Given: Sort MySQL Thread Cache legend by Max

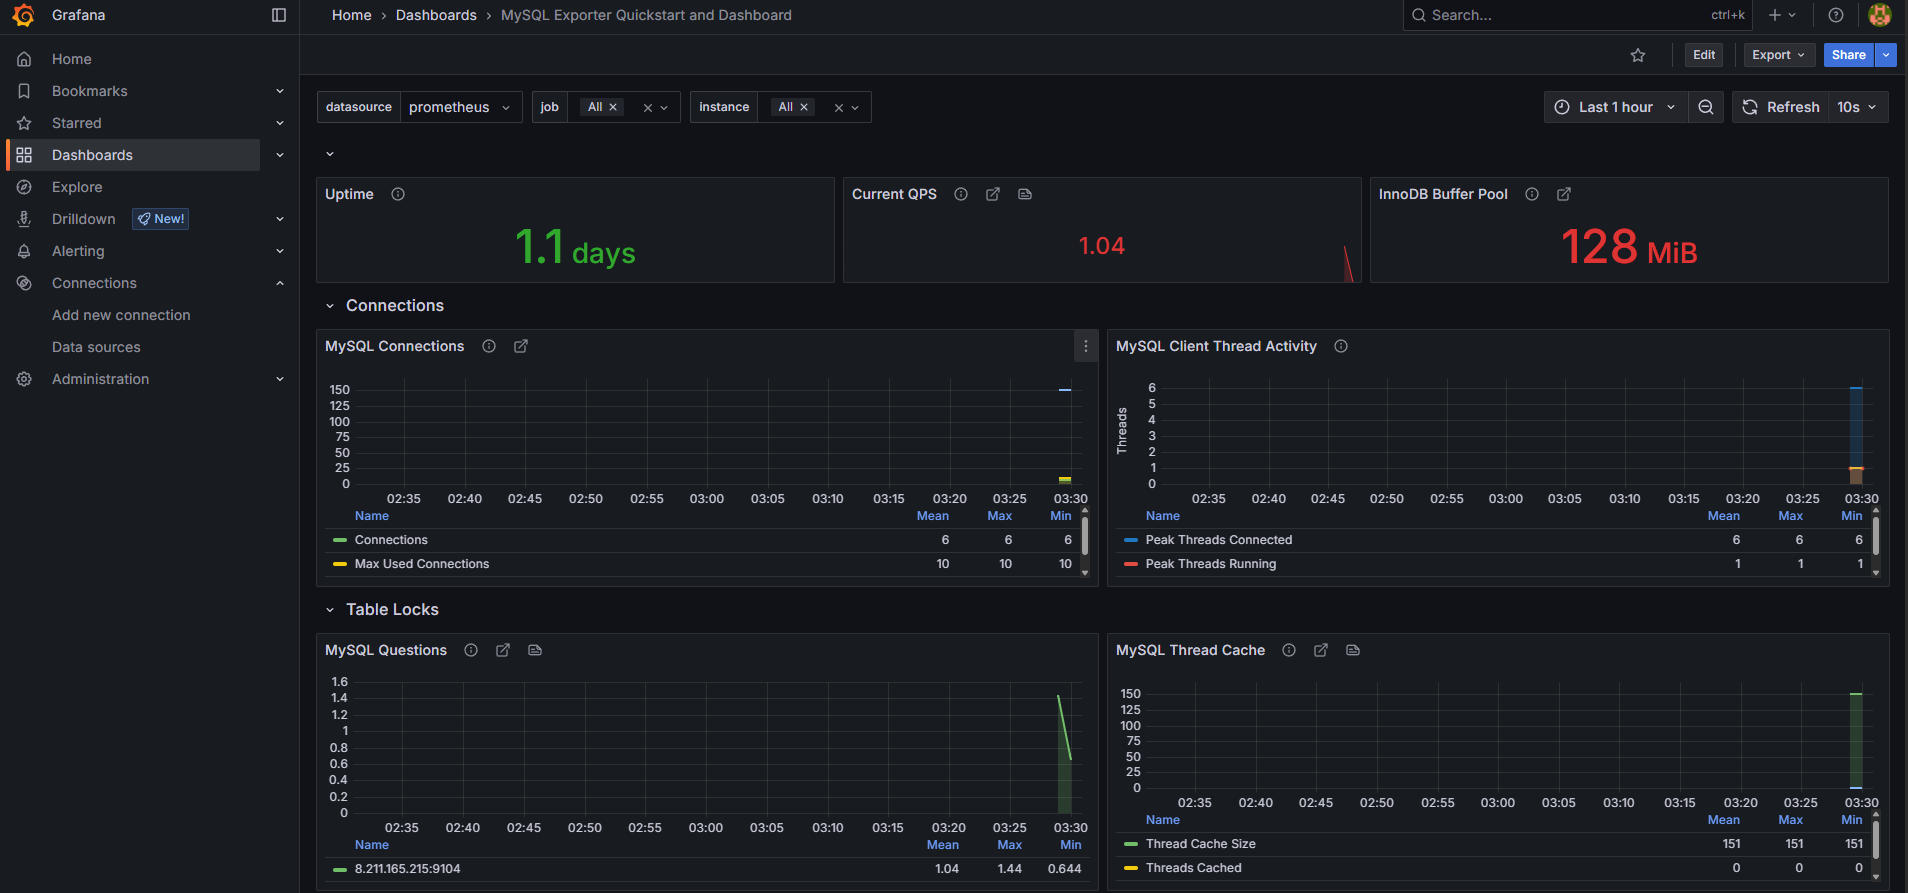Looking at the screenshot, I should tap(1791, 820).
